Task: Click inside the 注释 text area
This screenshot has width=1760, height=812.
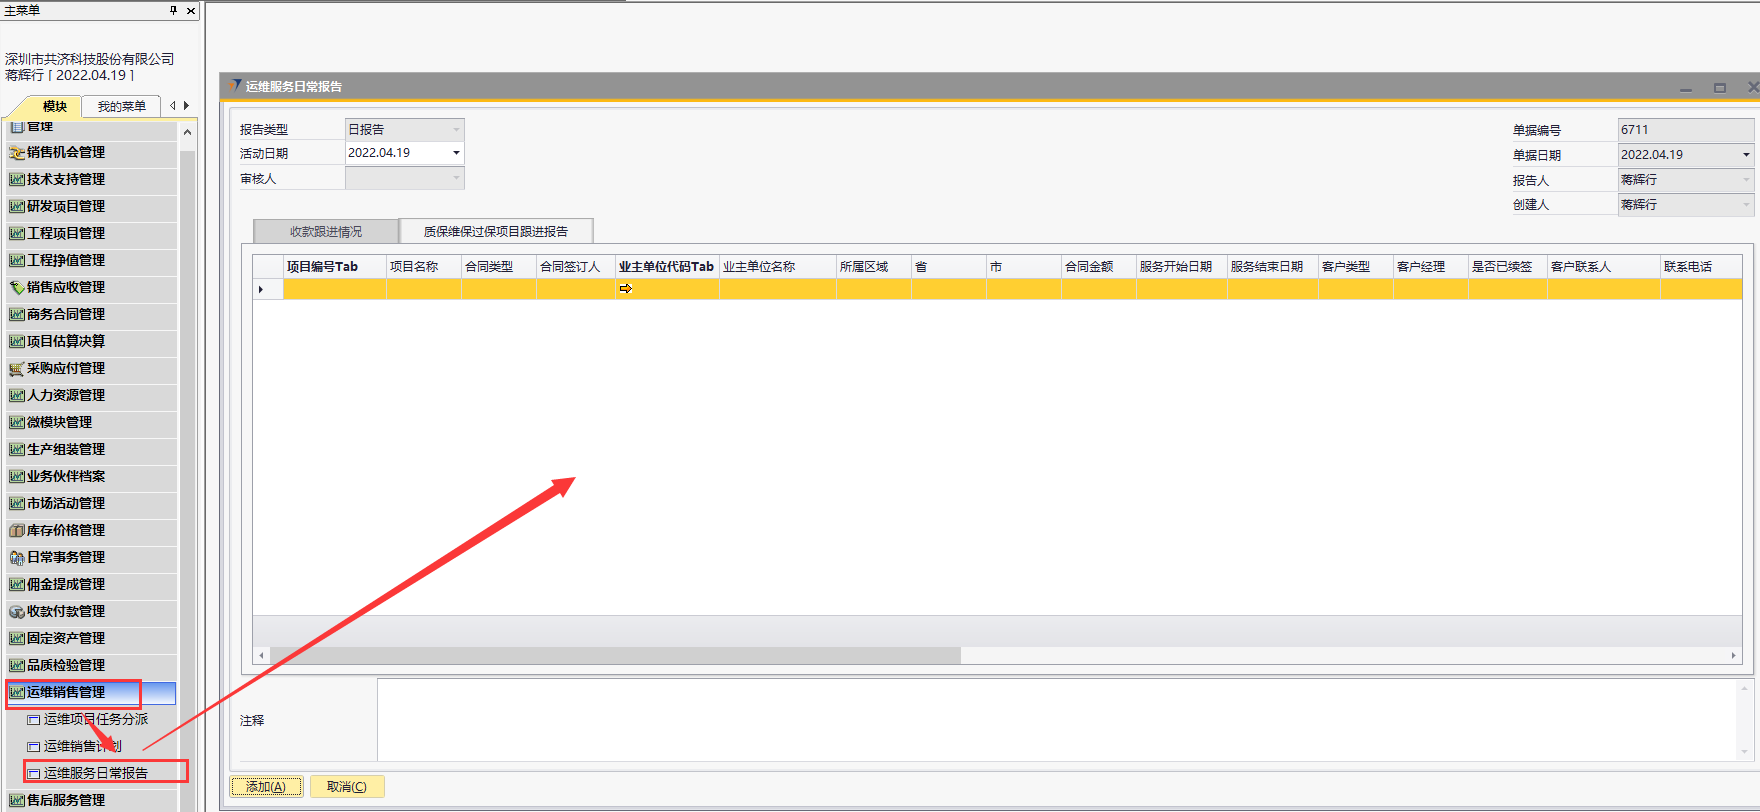Action: coord(1060,720)
